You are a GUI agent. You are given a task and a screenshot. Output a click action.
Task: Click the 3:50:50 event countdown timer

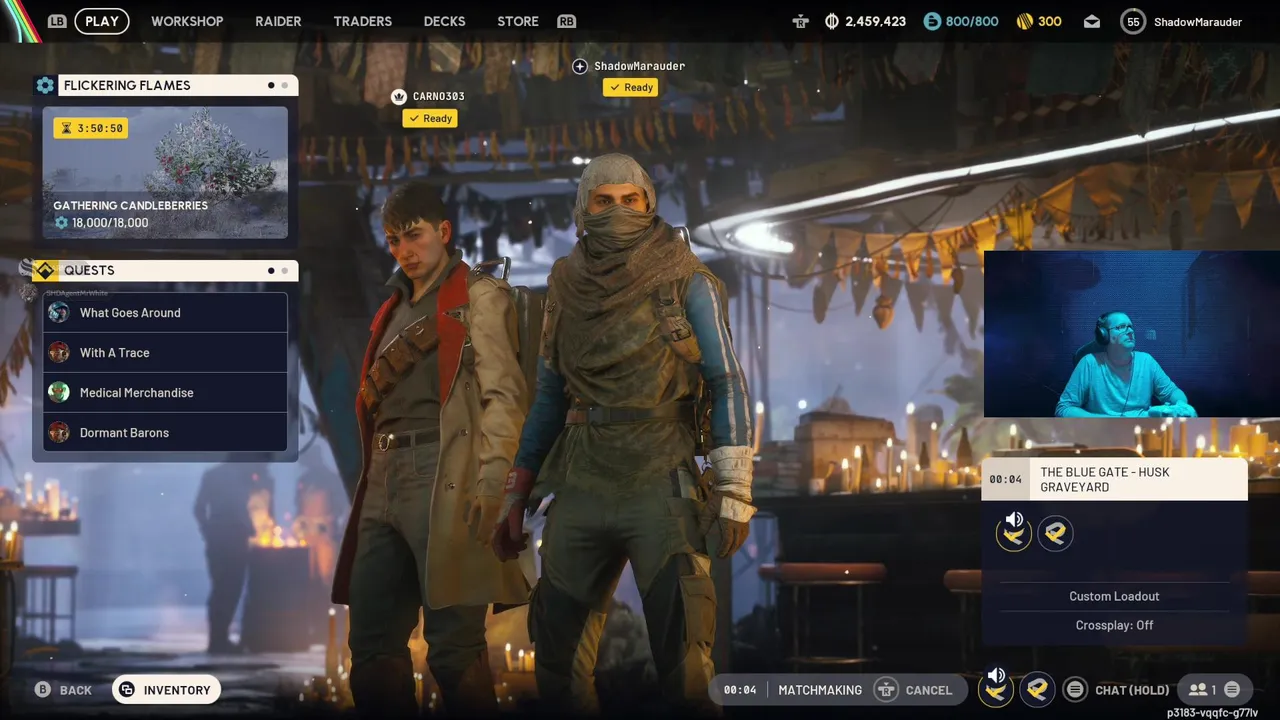pos(91,128)
